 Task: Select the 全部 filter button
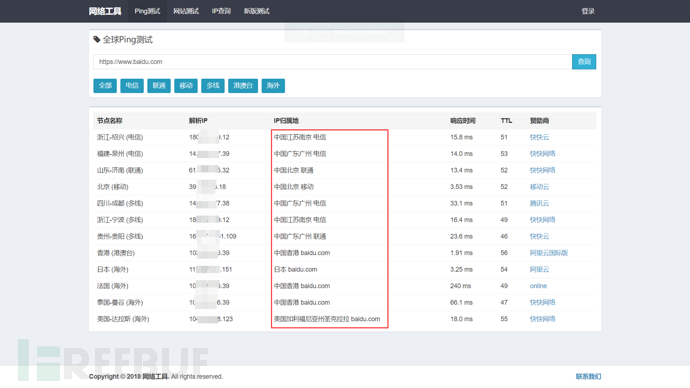[105, 85]
